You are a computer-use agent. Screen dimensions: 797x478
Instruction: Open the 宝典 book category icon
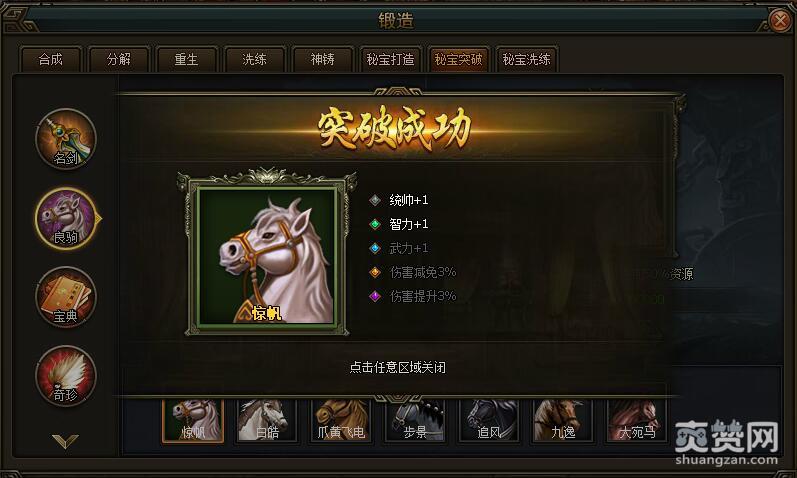[66, 297]
